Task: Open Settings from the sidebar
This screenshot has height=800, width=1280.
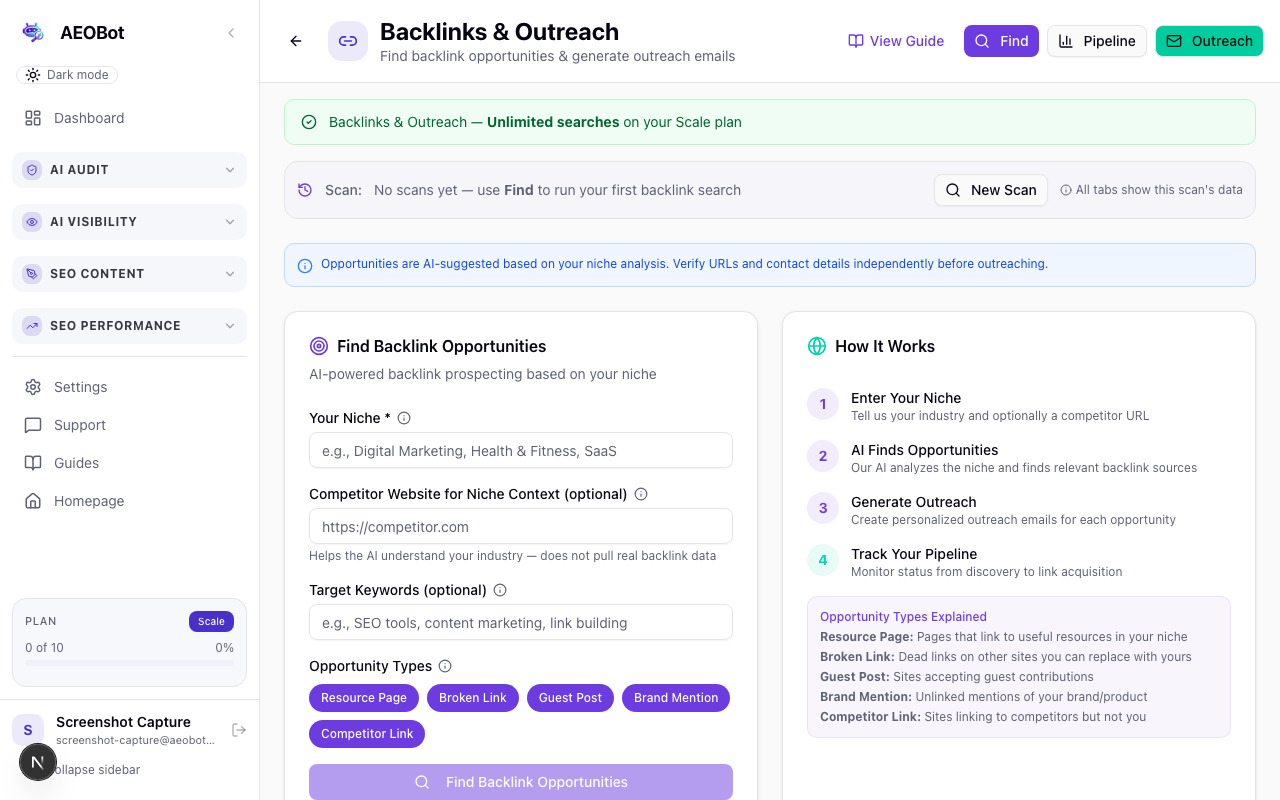Action: (x=129, y=387)
